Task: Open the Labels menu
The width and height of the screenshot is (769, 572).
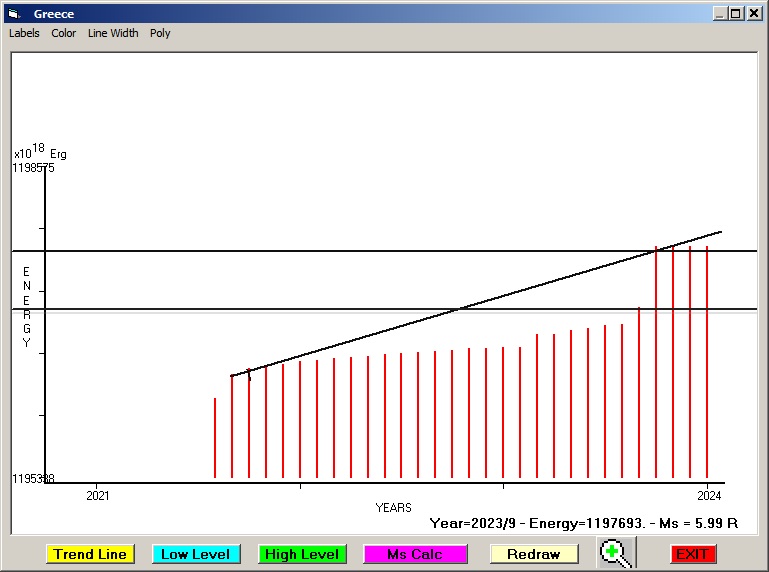Action: click(x=24, y=33)
